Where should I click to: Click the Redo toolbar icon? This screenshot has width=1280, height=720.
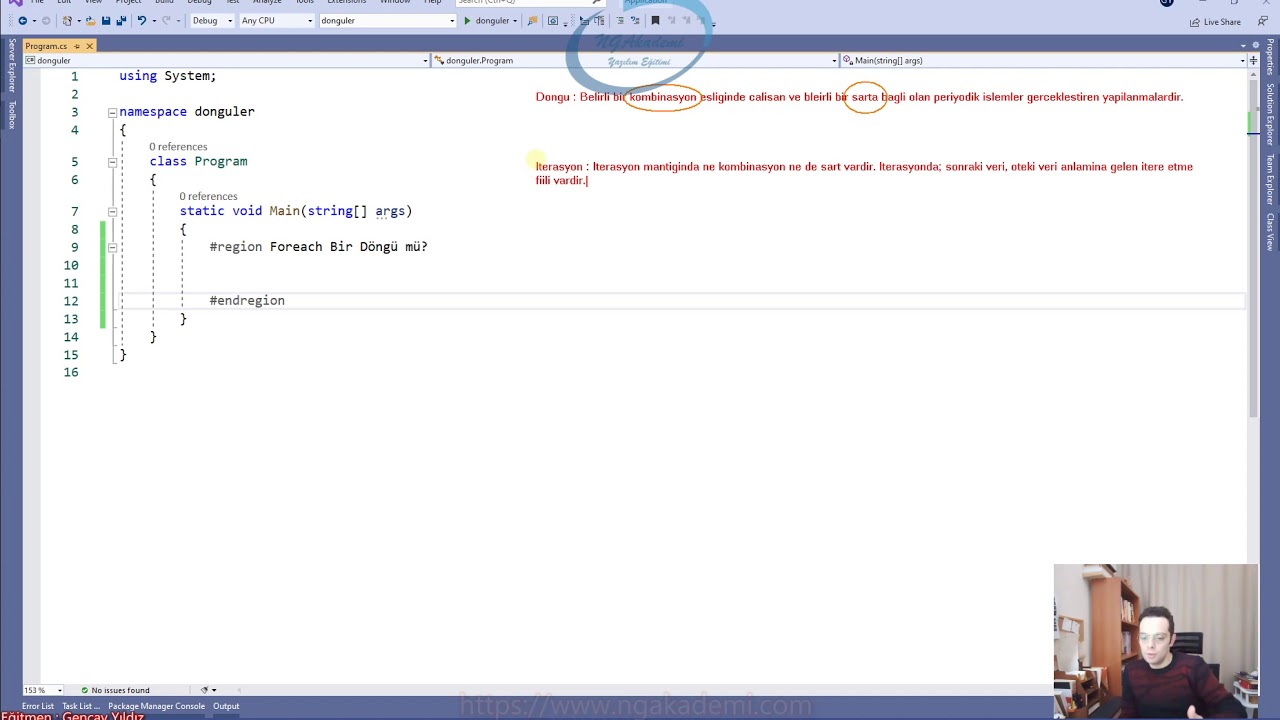[x=166, y=21]
